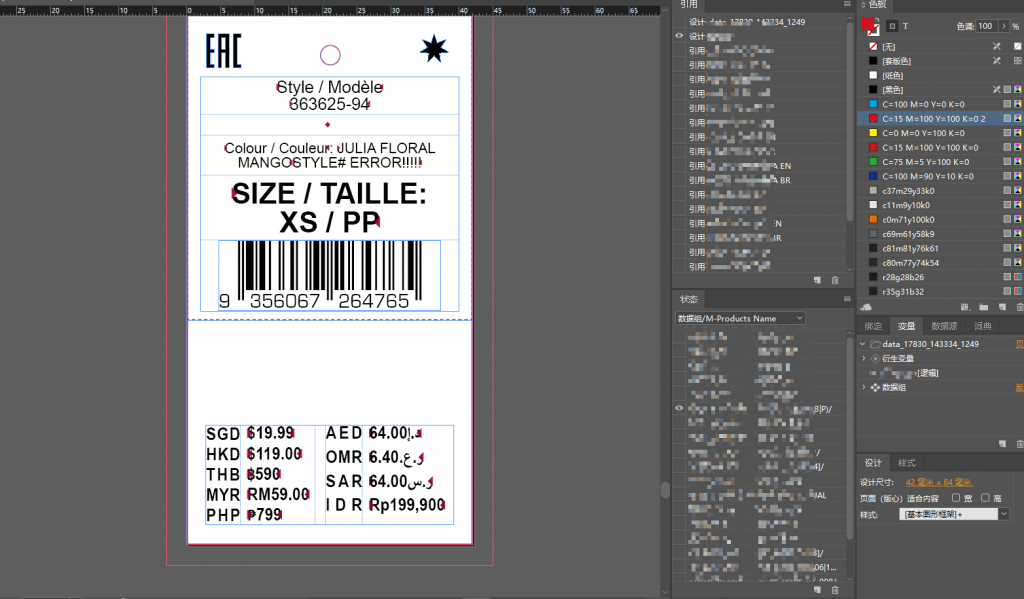1024x599 pixels.
Task: Select the r28g28b26 swatch row
Action: pyautogui.click(x=939, y=277)
